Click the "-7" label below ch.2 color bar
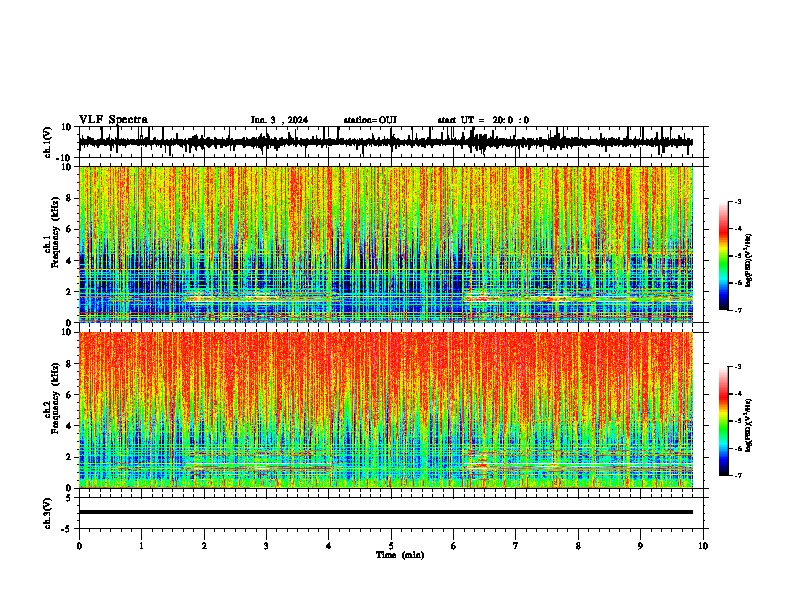Viewport: 792px width, 612px height. 737,475
